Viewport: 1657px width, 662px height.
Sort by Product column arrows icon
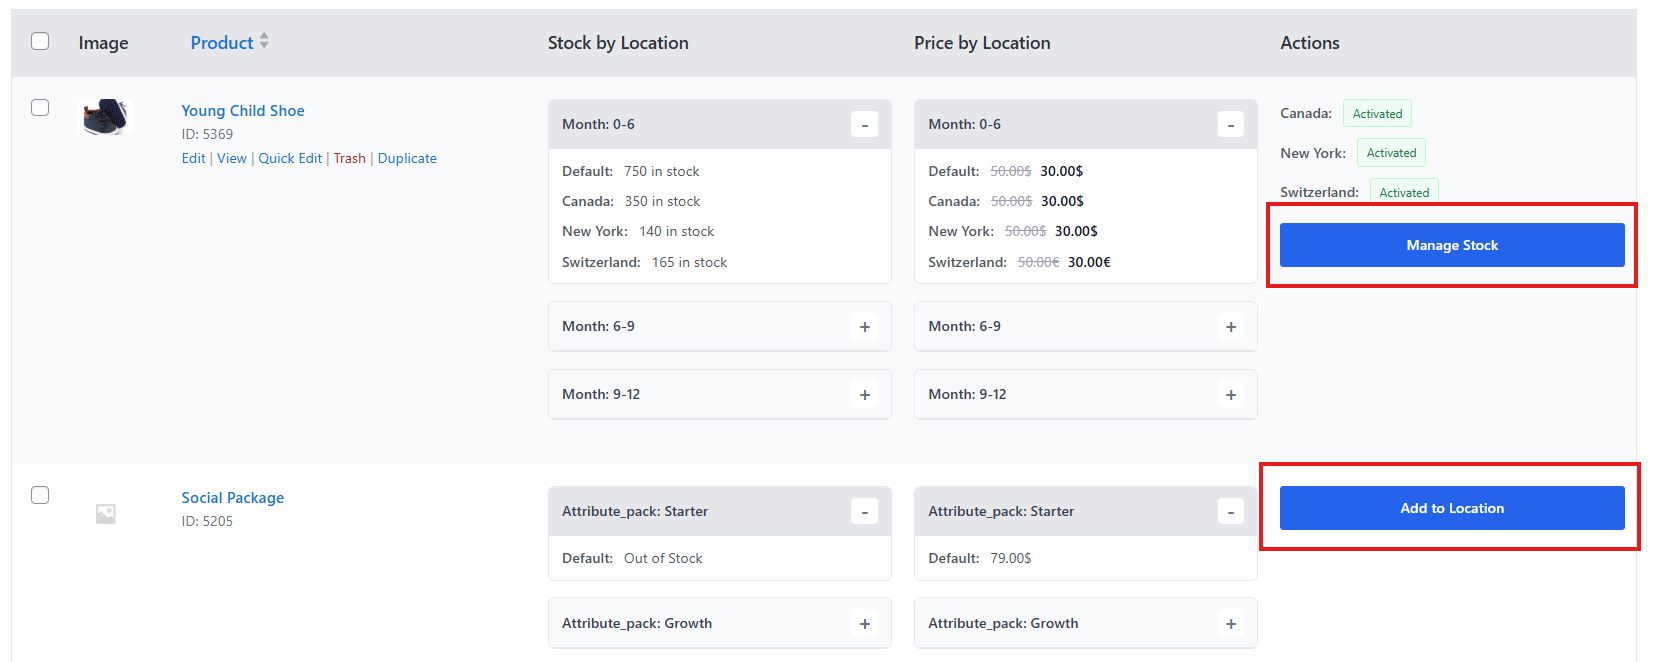(264, 41)
